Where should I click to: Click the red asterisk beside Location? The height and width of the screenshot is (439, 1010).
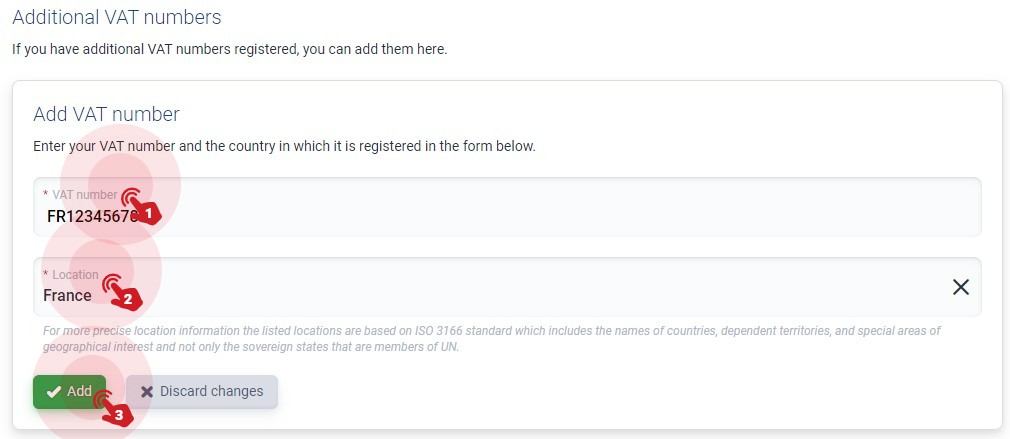tap(46, 274)
